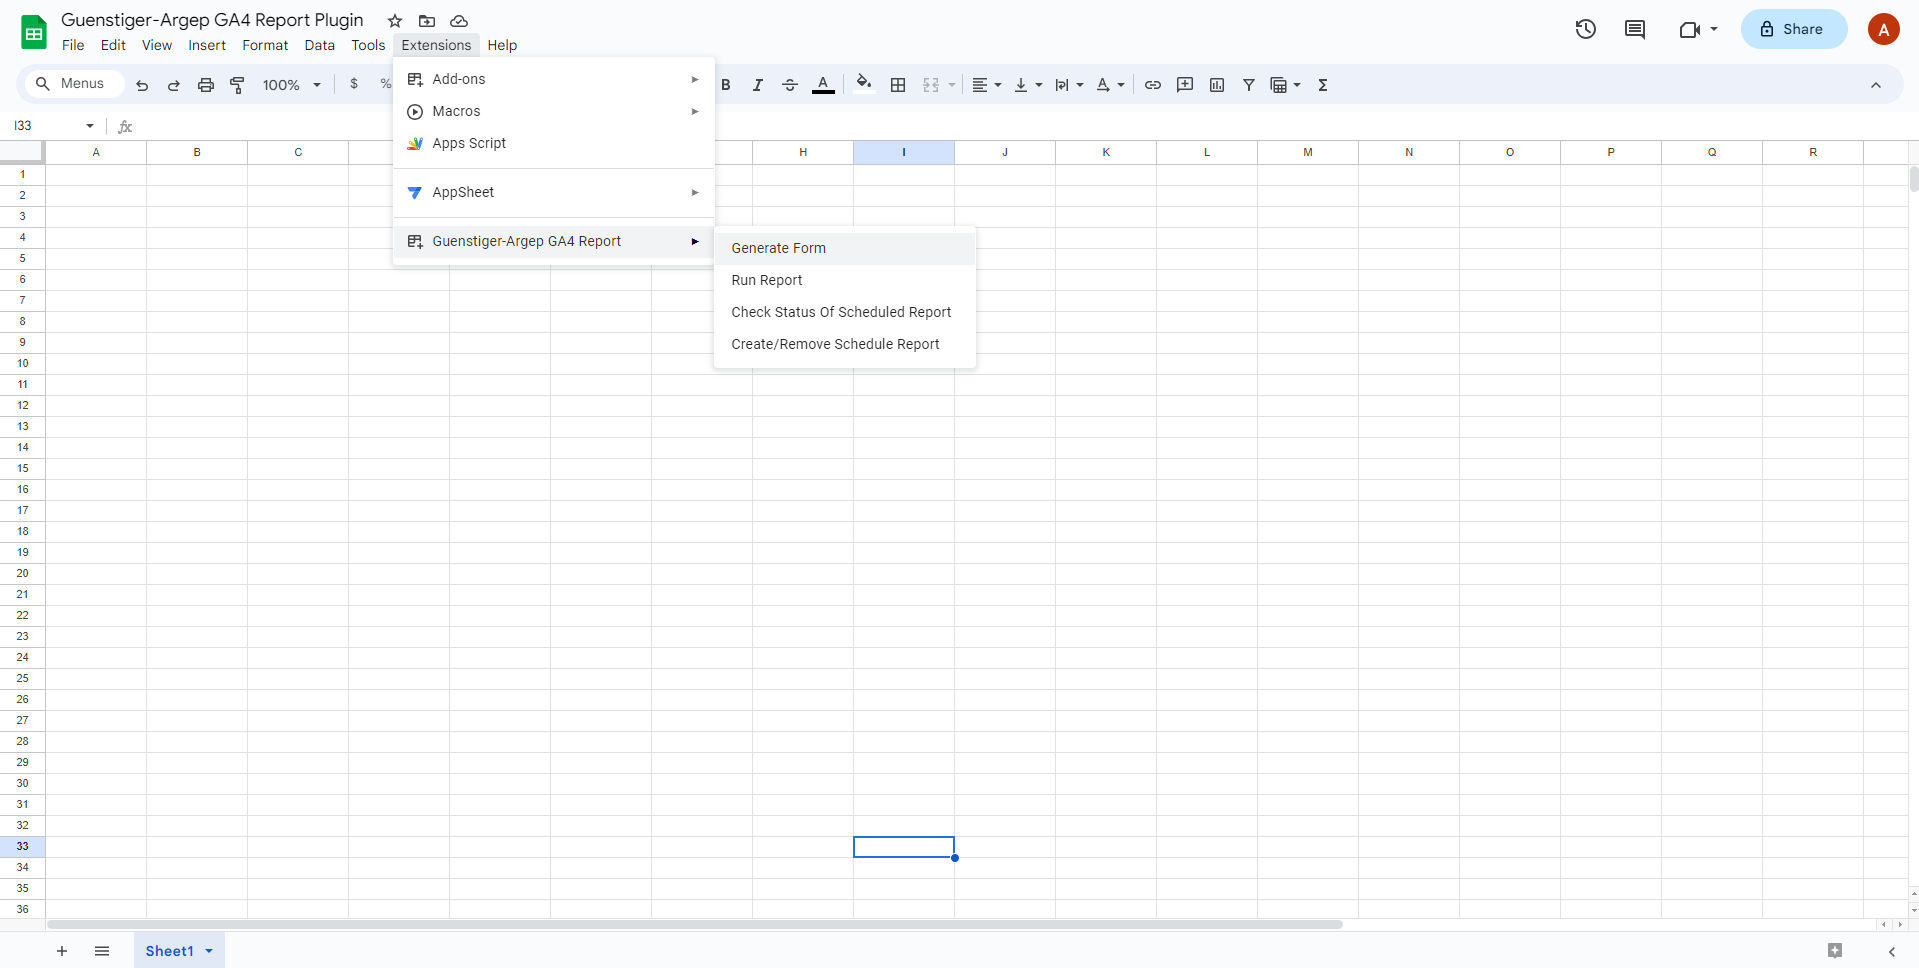
Task: Add a new sheet
Action: [62, 951]
